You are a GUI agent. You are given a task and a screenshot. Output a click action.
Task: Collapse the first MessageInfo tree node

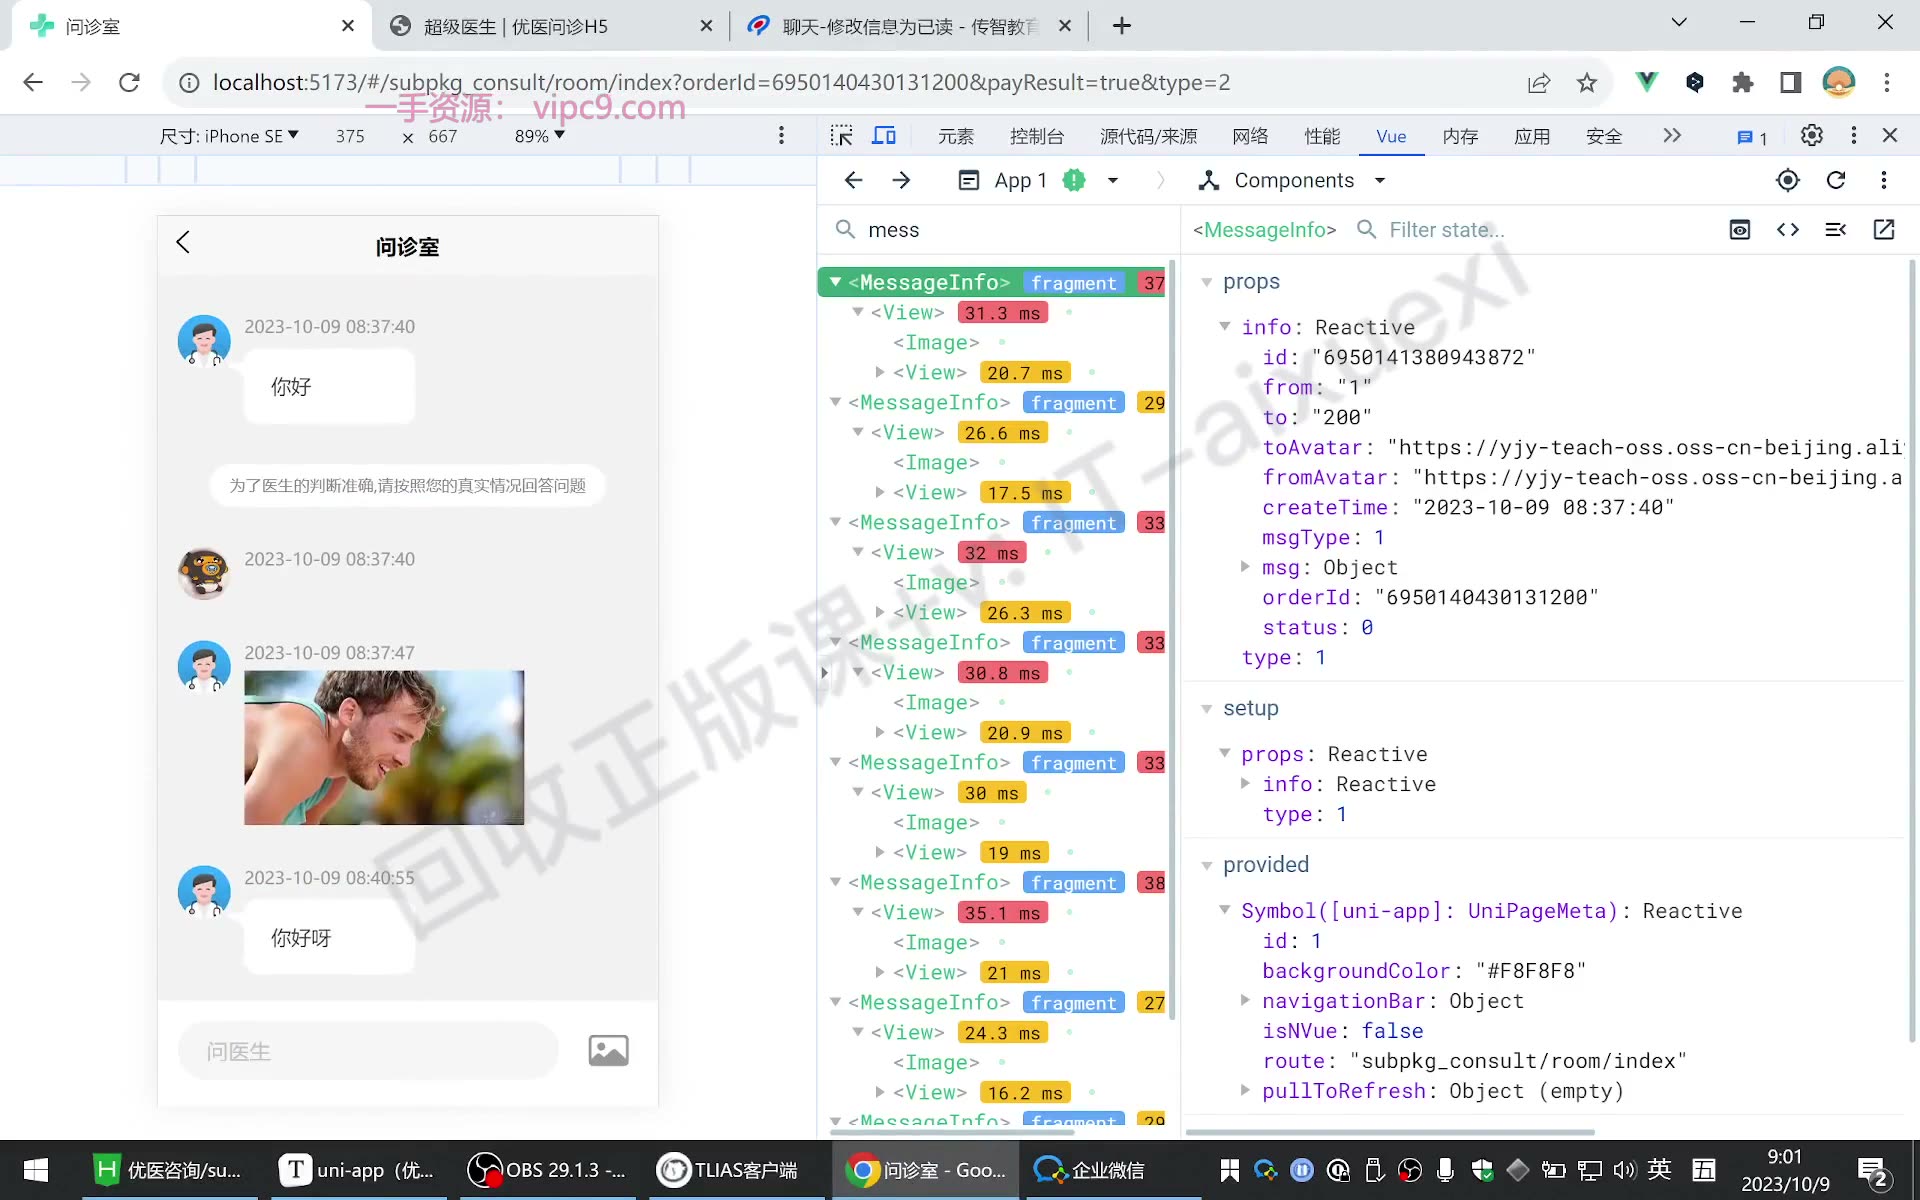835,282
